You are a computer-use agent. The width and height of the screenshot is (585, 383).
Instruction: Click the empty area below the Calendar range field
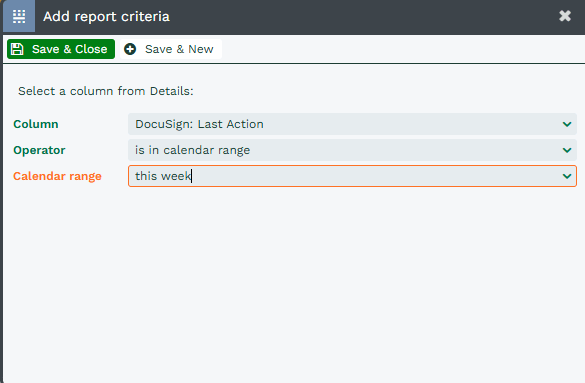pos(293,283)
